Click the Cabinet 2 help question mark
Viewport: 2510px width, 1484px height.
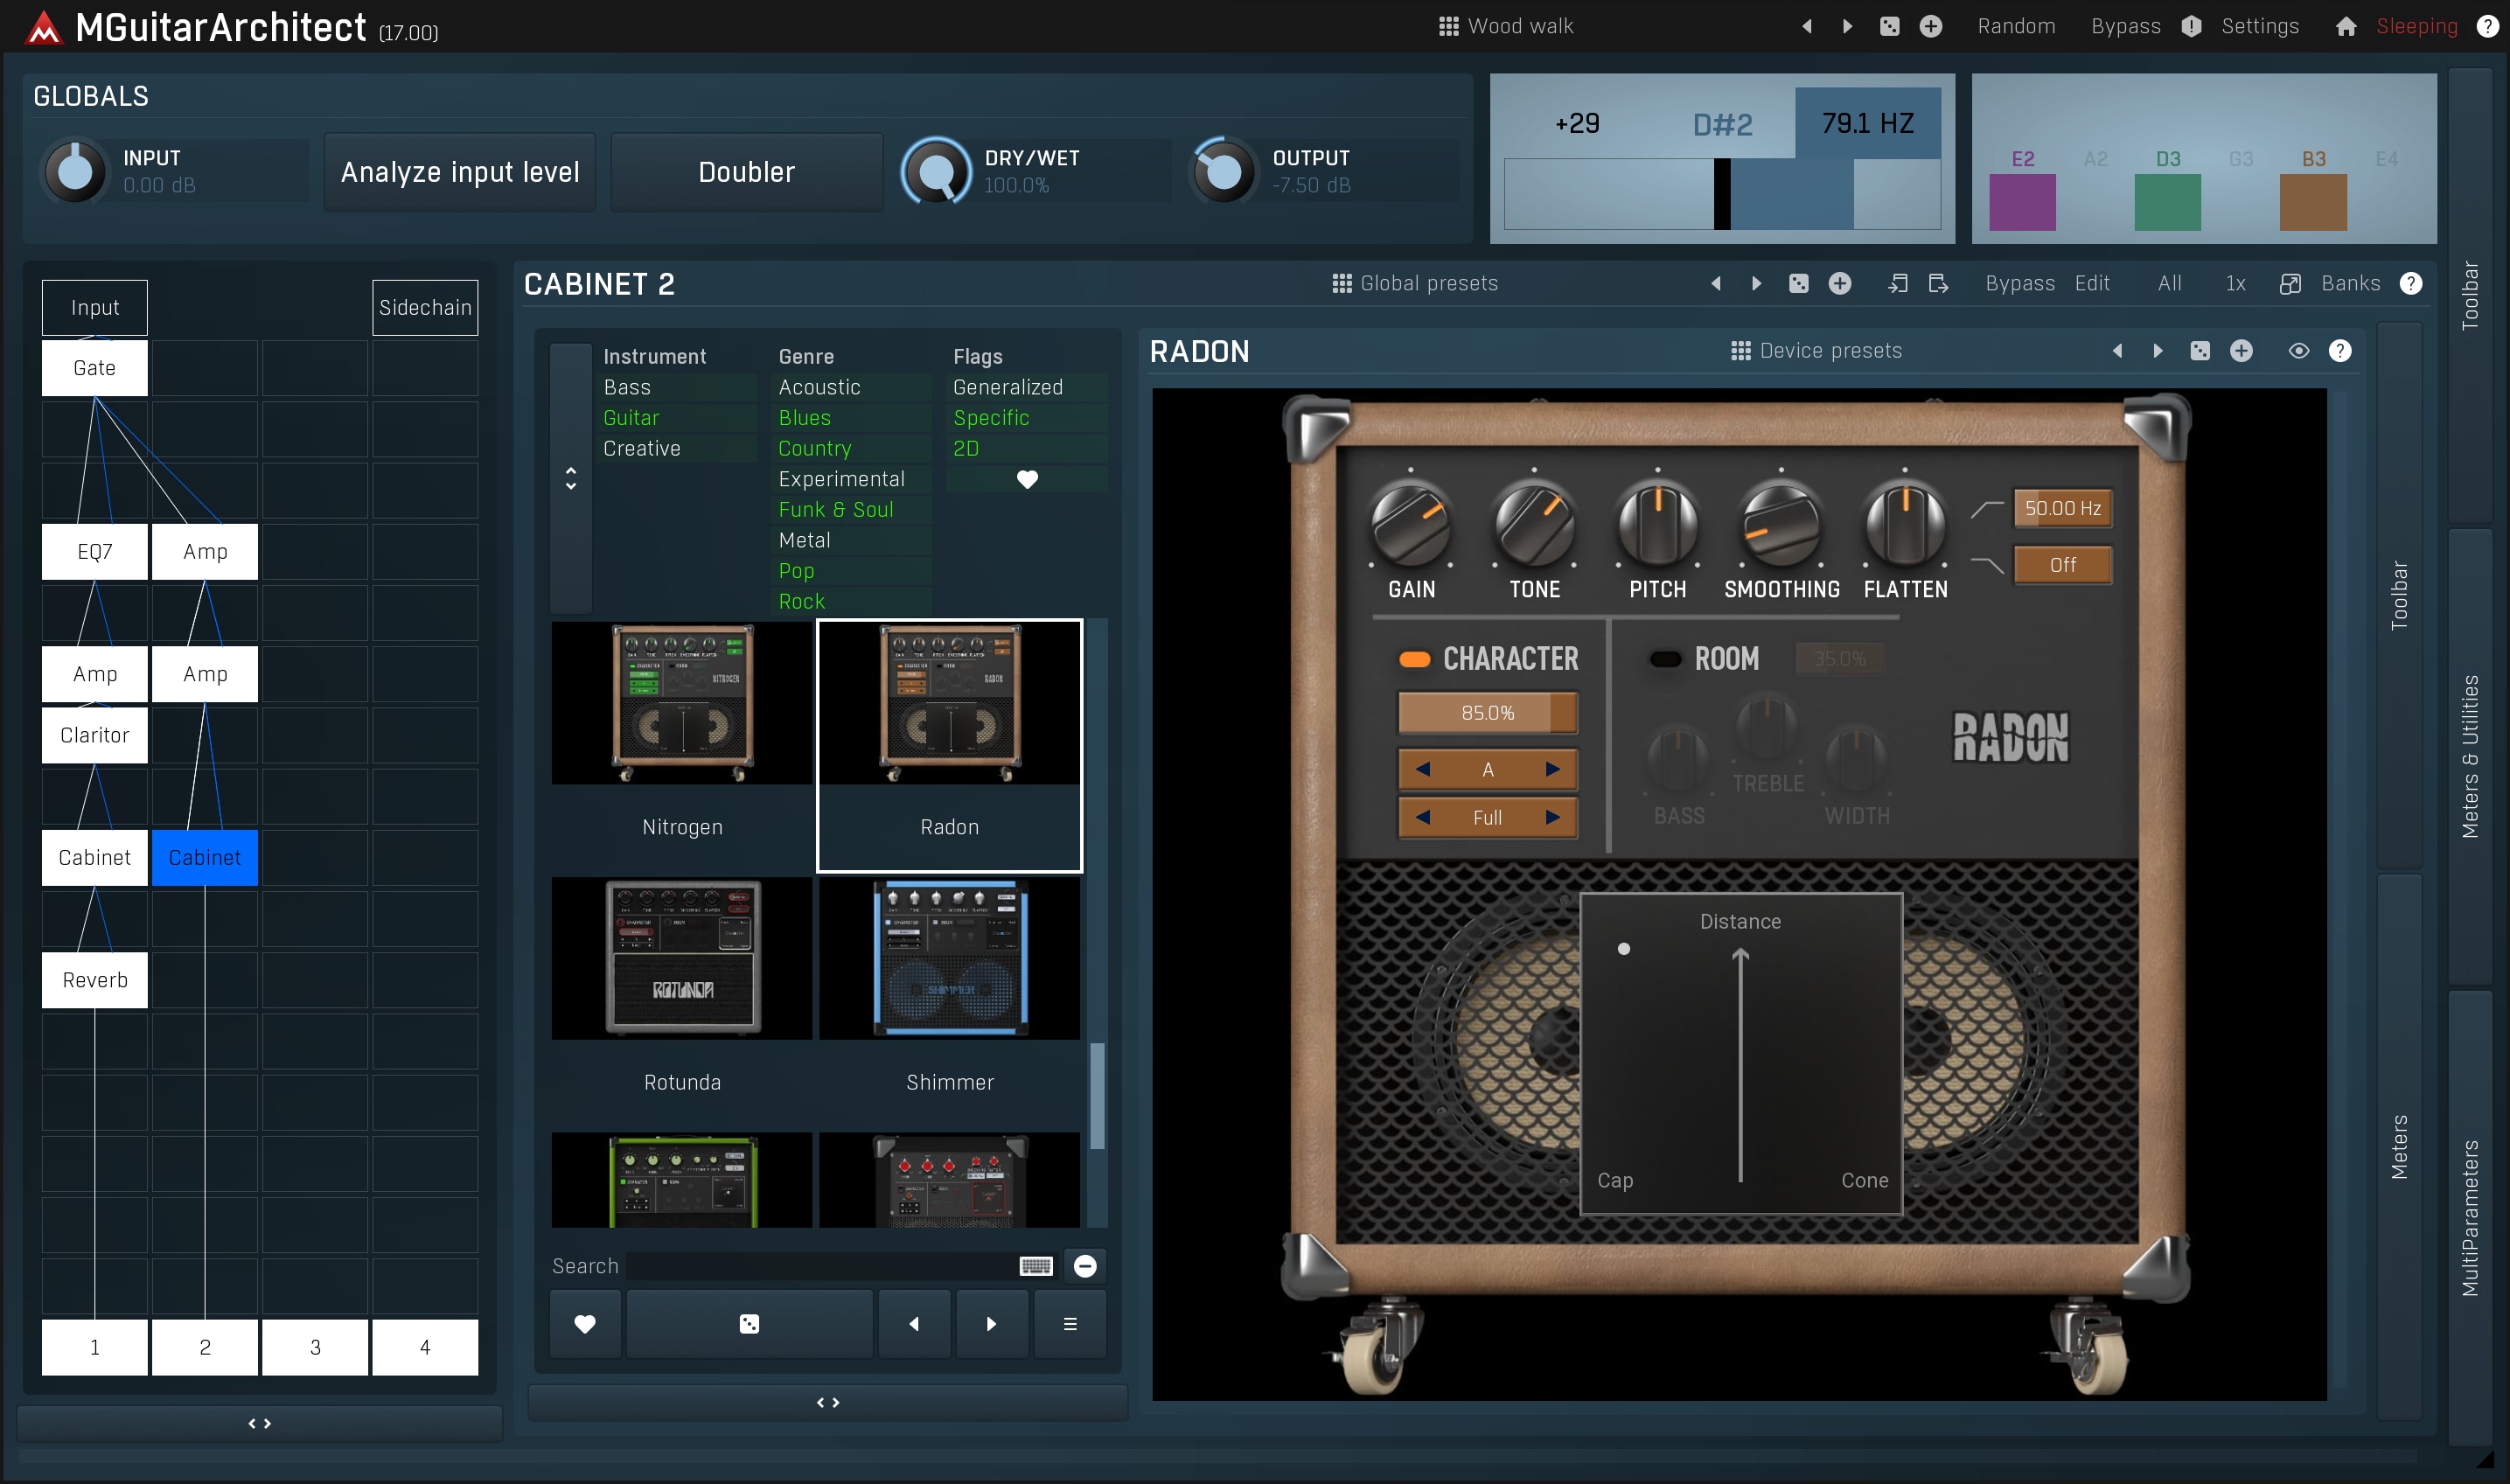(2411, 284)
